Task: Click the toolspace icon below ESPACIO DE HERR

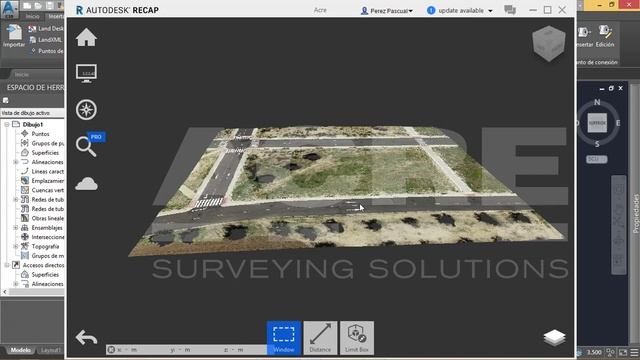Action: 5,100
